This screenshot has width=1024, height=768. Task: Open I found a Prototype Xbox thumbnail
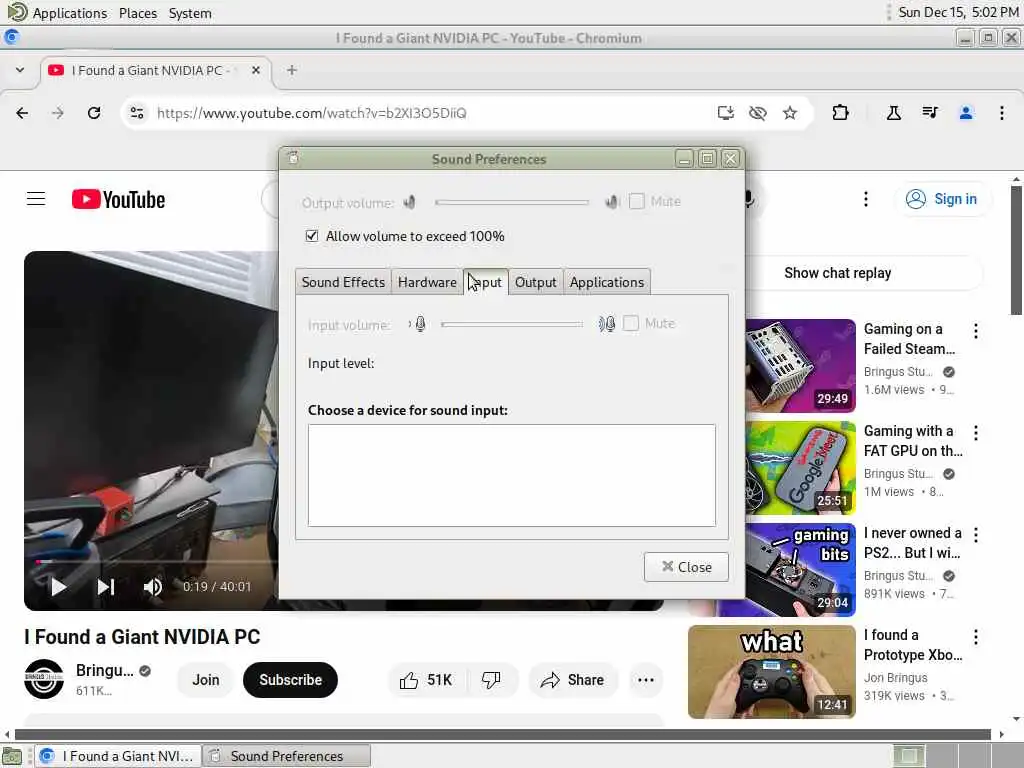[x=772, y=672]
